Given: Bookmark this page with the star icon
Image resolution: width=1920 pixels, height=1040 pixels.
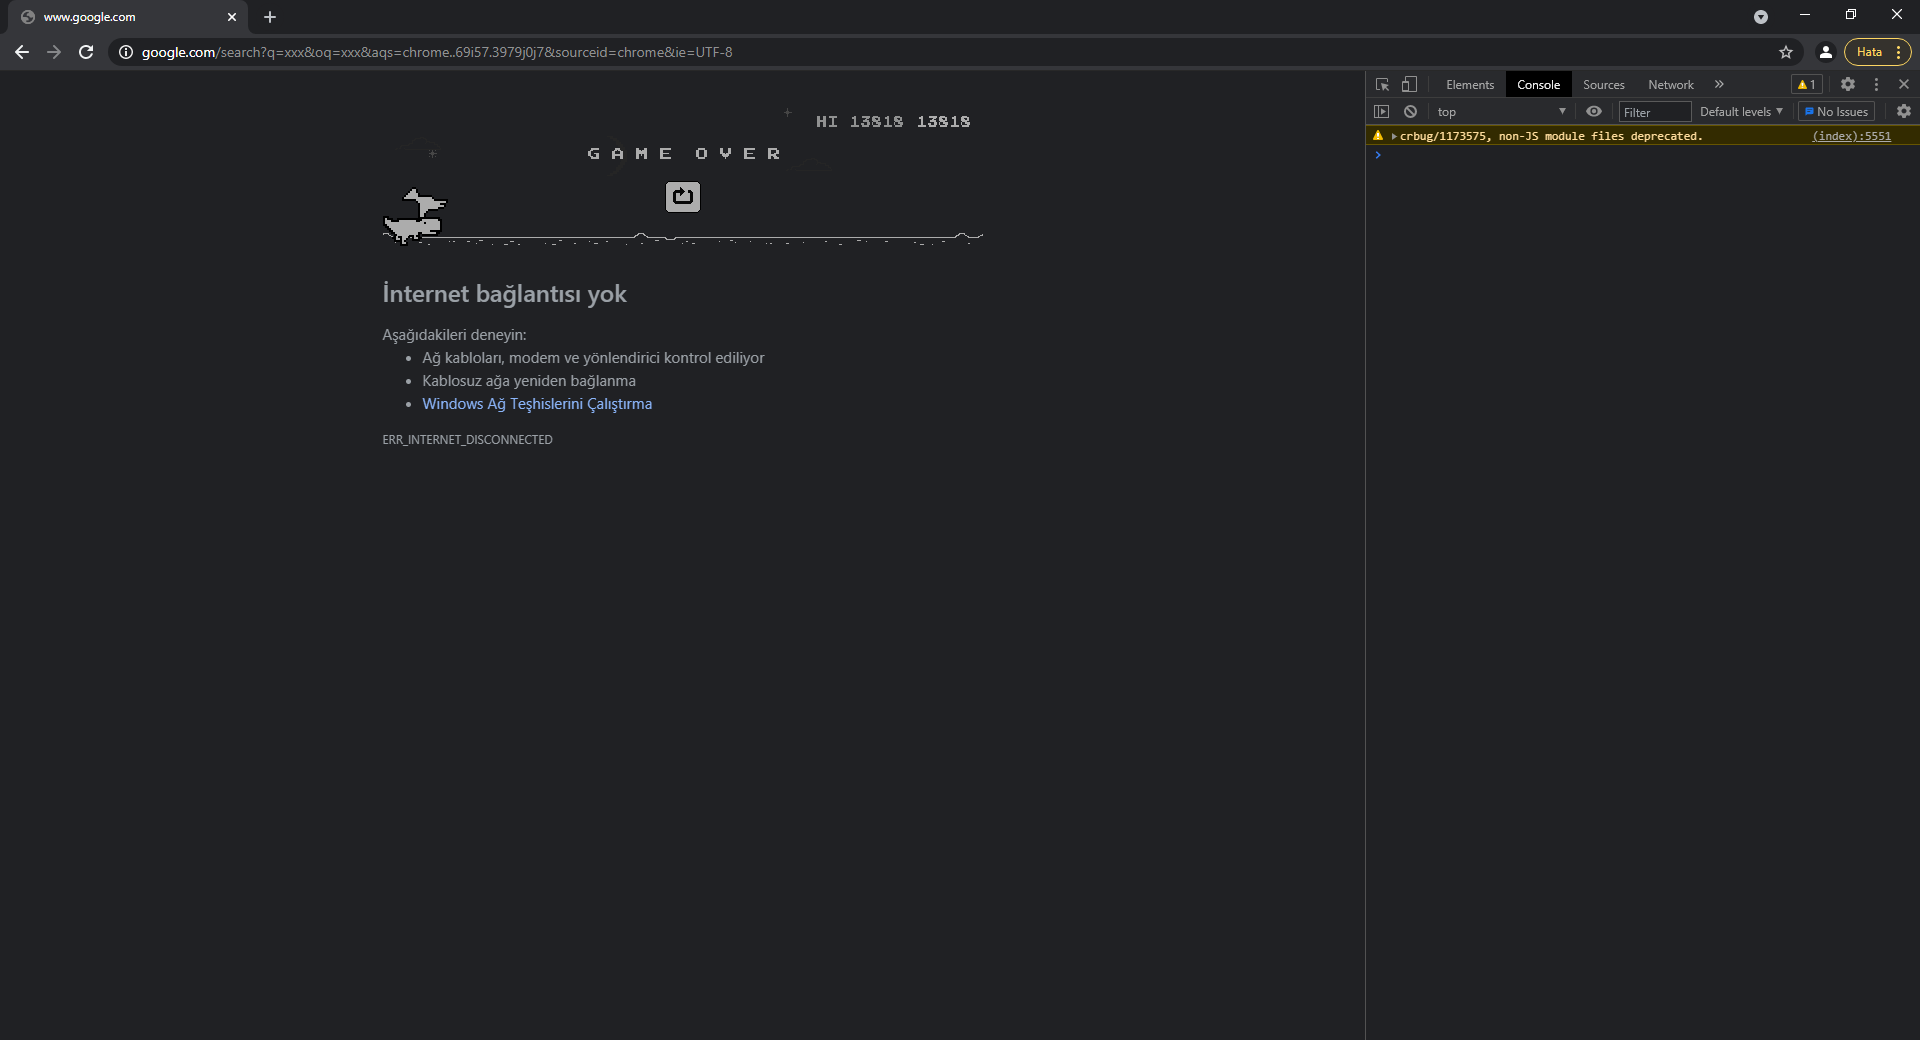Looking at the screenshot, I should [1786, 52].
